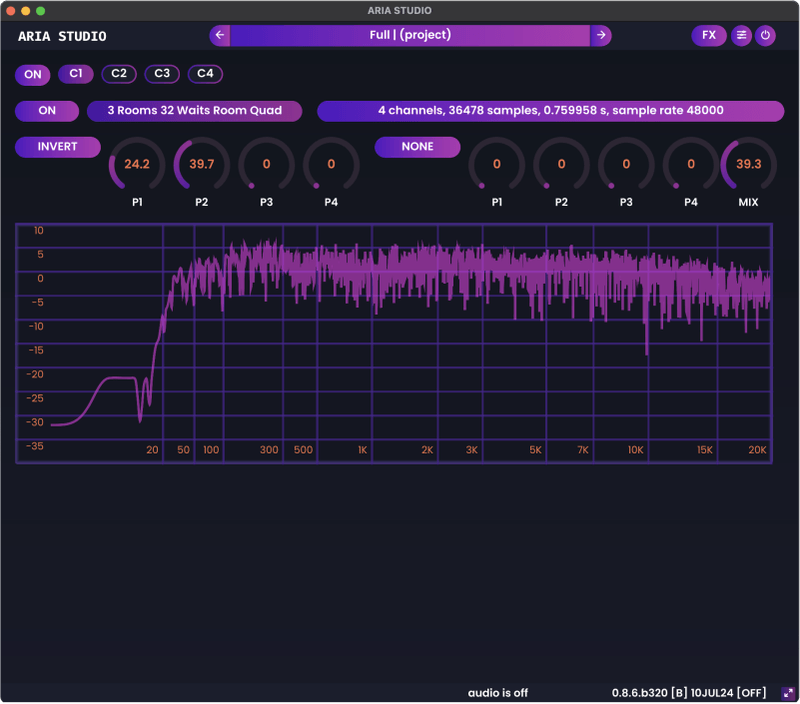Screen dimensions: 800x704
Task: Click the frequency response graph
Action: (394, 343)
